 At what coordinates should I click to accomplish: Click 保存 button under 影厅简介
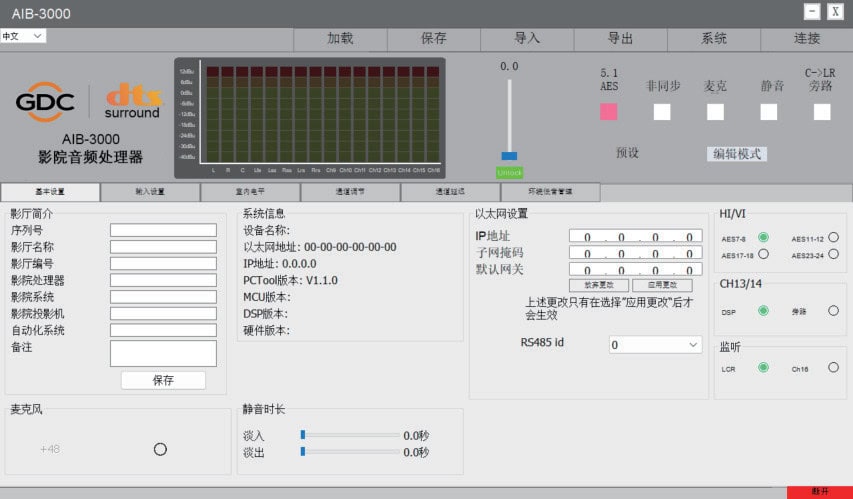(163, 380)
